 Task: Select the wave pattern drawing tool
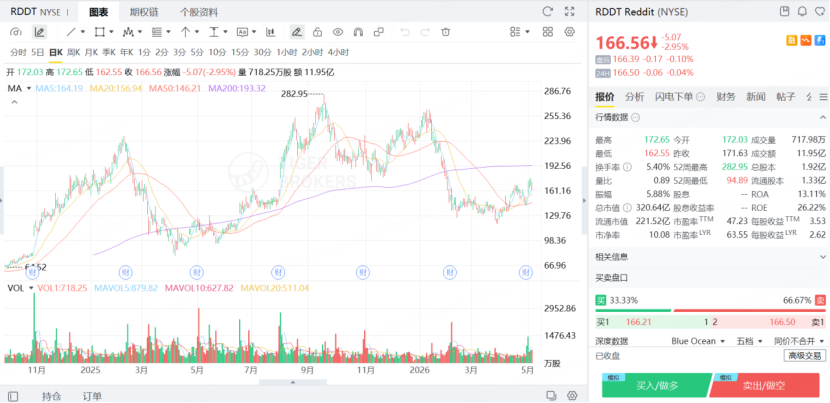point(128,32)
